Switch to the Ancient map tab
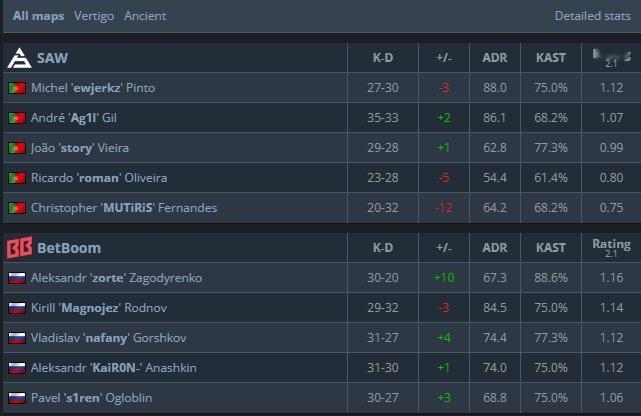 click(145, 16)
